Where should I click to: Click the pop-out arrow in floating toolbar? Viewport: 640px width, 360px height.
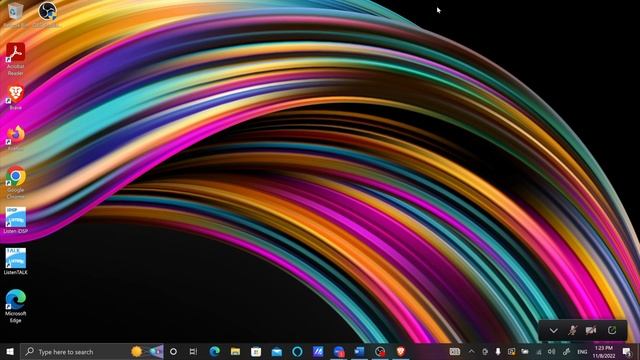[611, 331]
